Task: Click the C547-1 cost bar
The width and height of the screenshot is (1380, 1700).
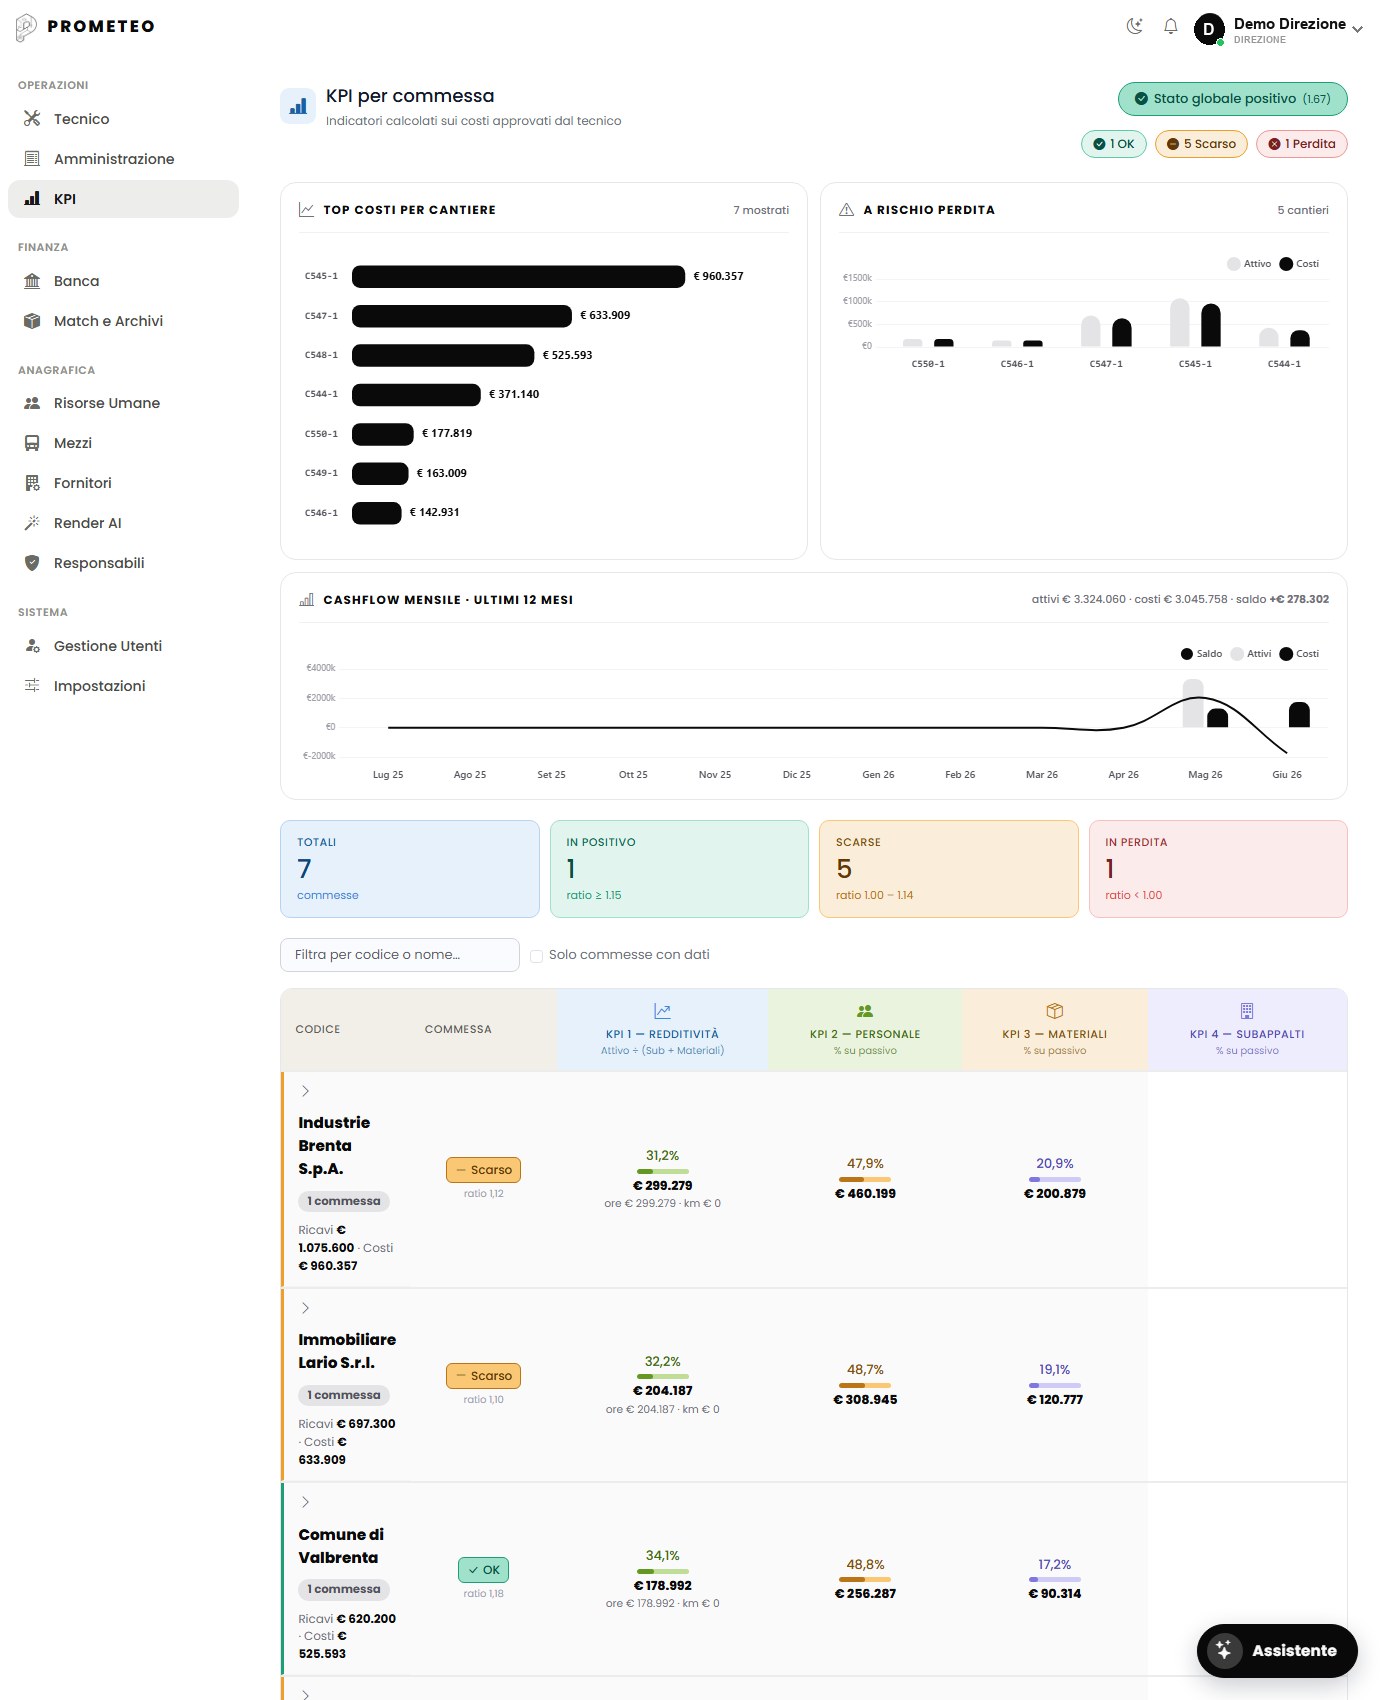Action: tap(462, 316)
